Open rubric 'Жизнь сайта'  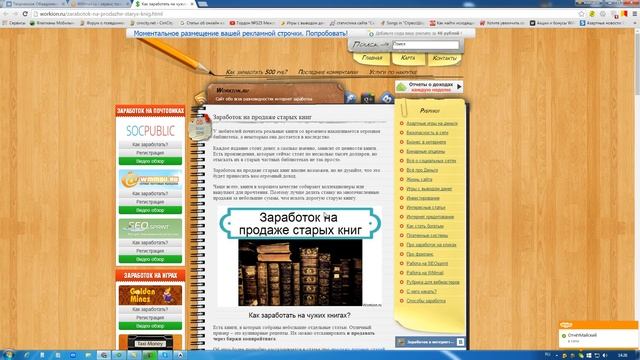[419, 179]
